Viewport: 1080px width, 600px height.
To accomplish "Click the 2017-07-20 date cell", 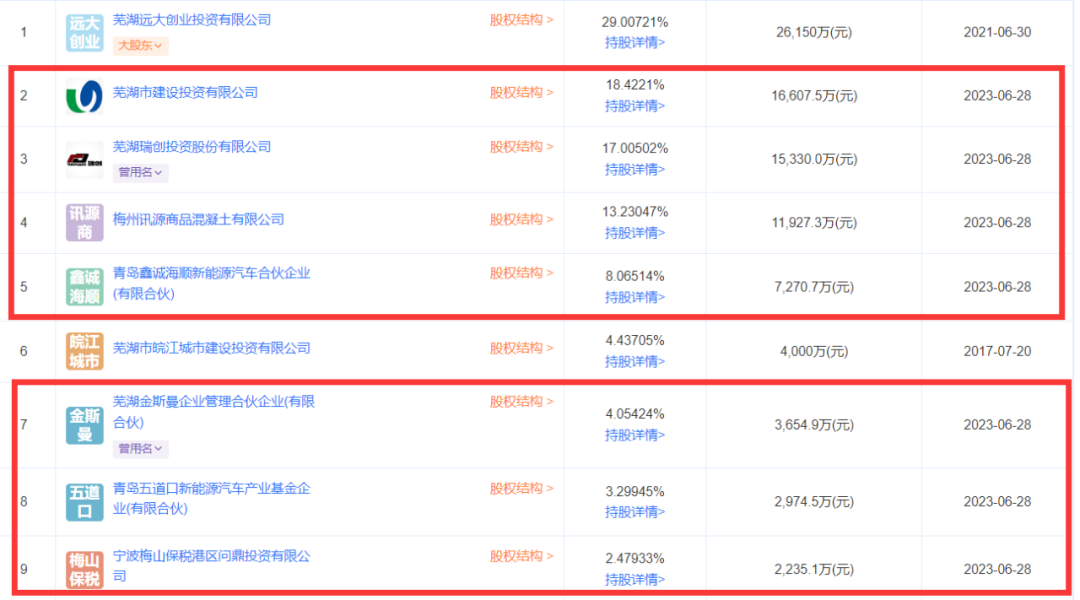I will coord(997,351).
